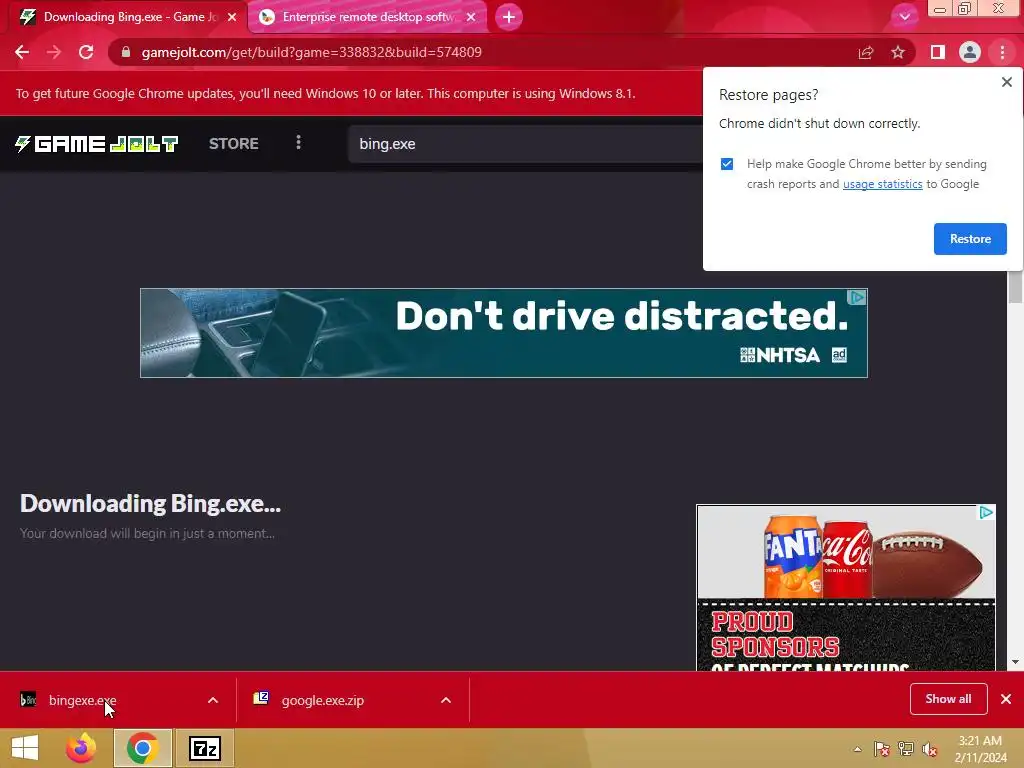Click the Chrome taskbar icon
This screenshot has width=1024, height=768.
(143, 748)
